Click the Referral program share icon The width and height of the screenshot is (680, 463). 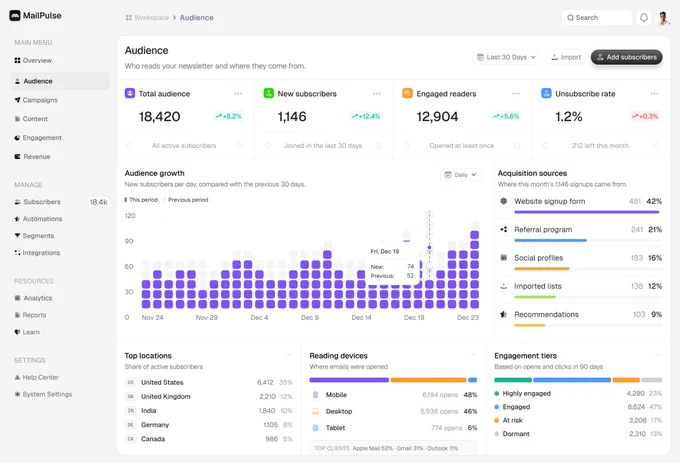click(x=503, y=229)
